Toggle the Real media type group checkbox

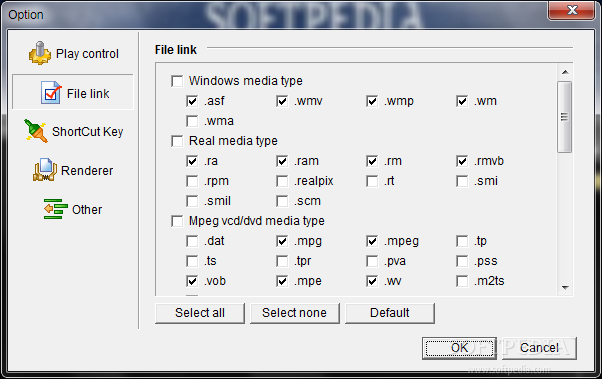click(177, 141)
